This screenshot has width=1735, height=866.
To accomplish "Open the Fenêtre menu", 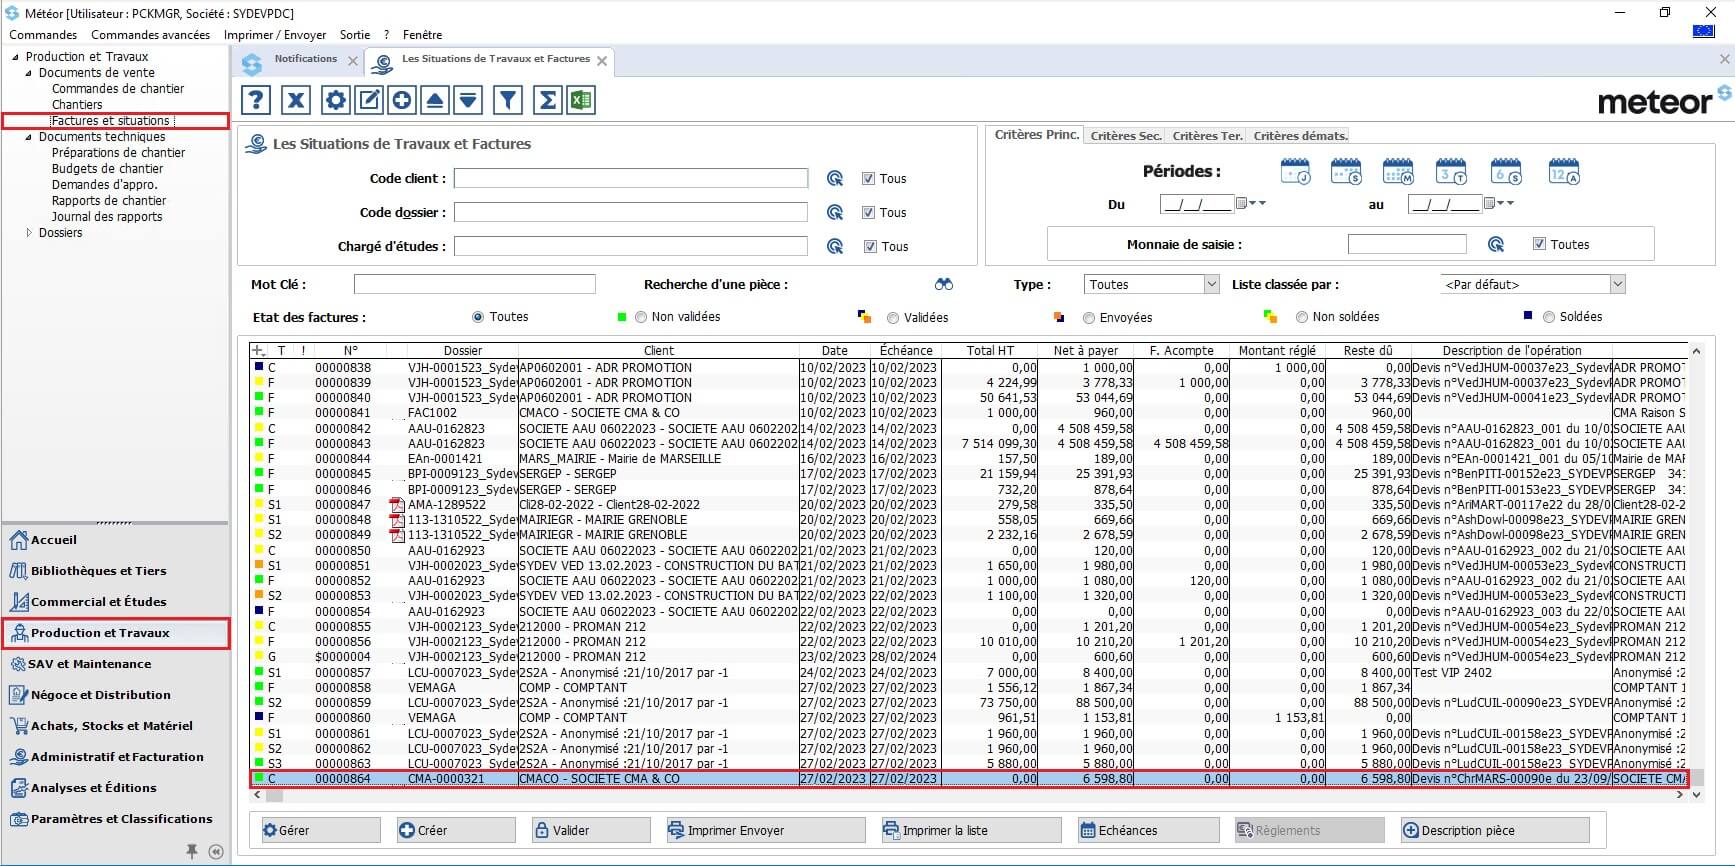I will [x=422, y=35].
